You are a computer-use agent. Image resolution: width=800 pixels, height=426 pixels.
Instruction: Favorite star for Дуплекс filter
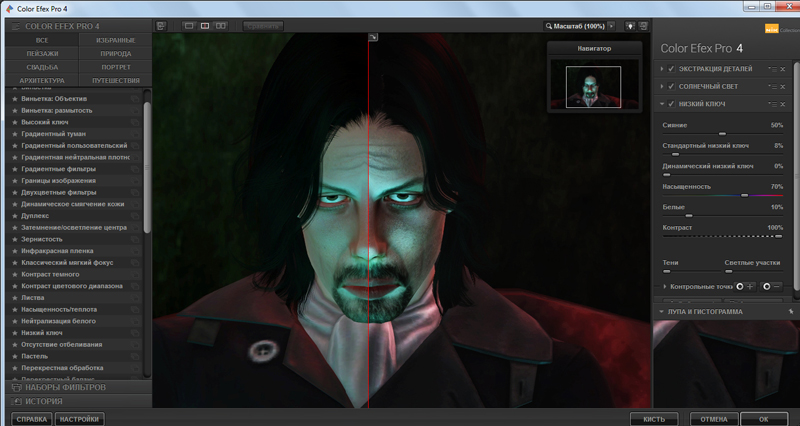[x=15, y=216]
